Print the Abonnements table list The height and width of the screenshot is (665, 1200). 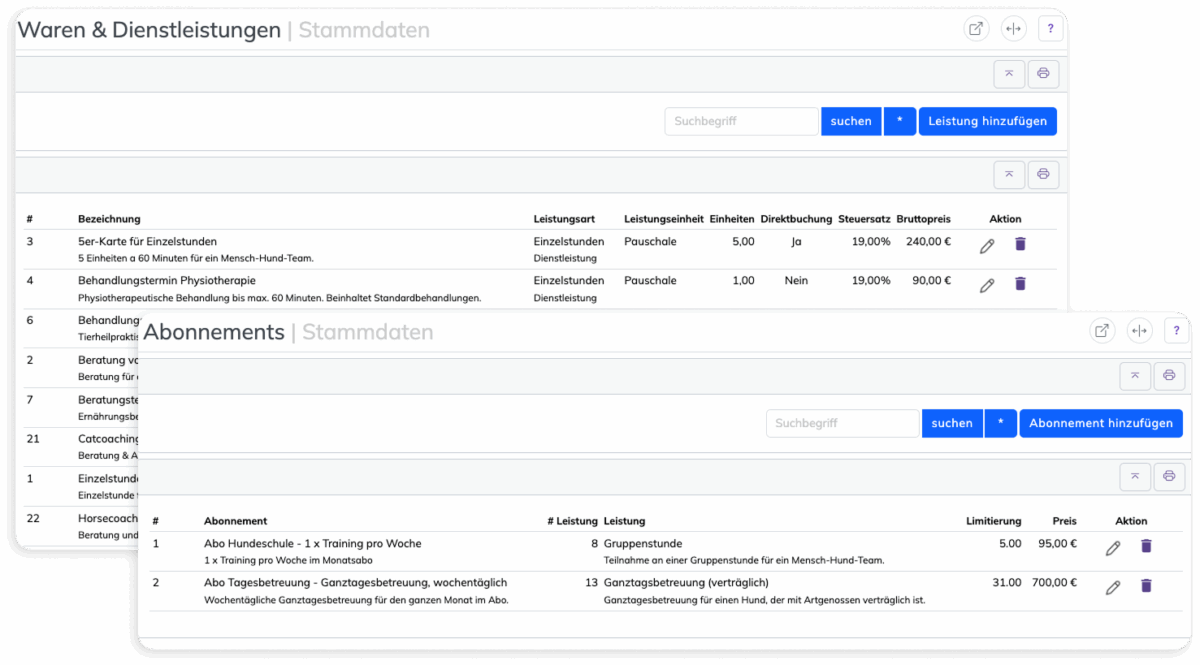point(1168,476)
